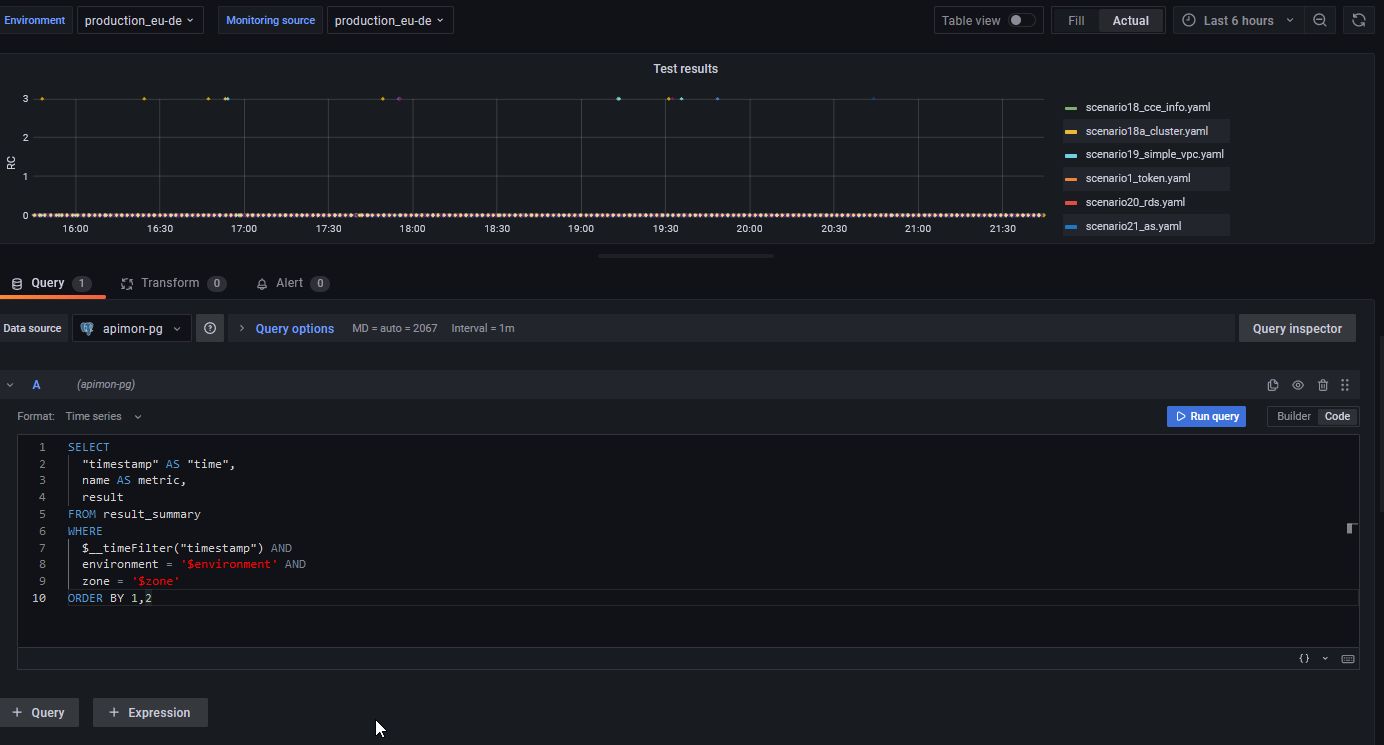Screen dimensions: 1384x745
Task: Hide query A's response with the eye icon
Action: [x=1298, y=385]
